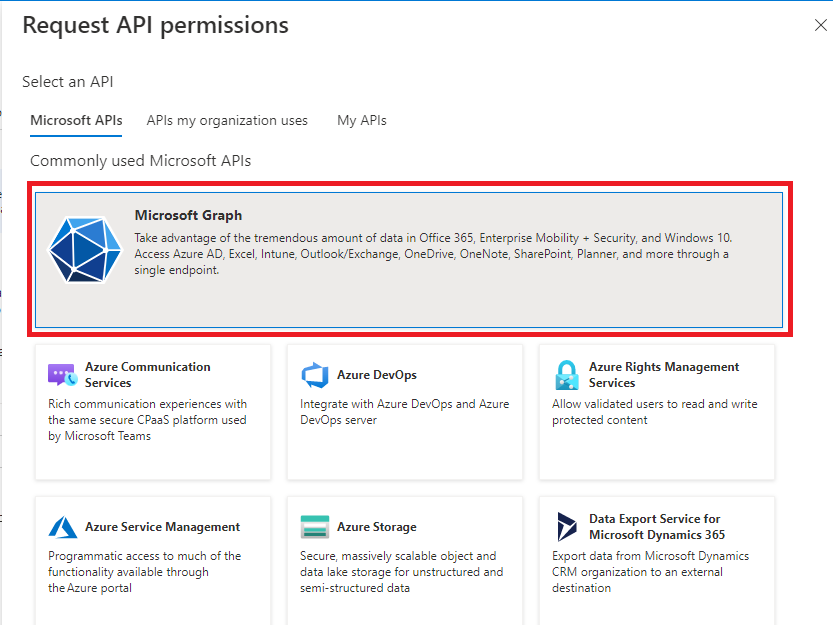Click the Microsoft Graph polyhedron icon

[x=85, y=249]
